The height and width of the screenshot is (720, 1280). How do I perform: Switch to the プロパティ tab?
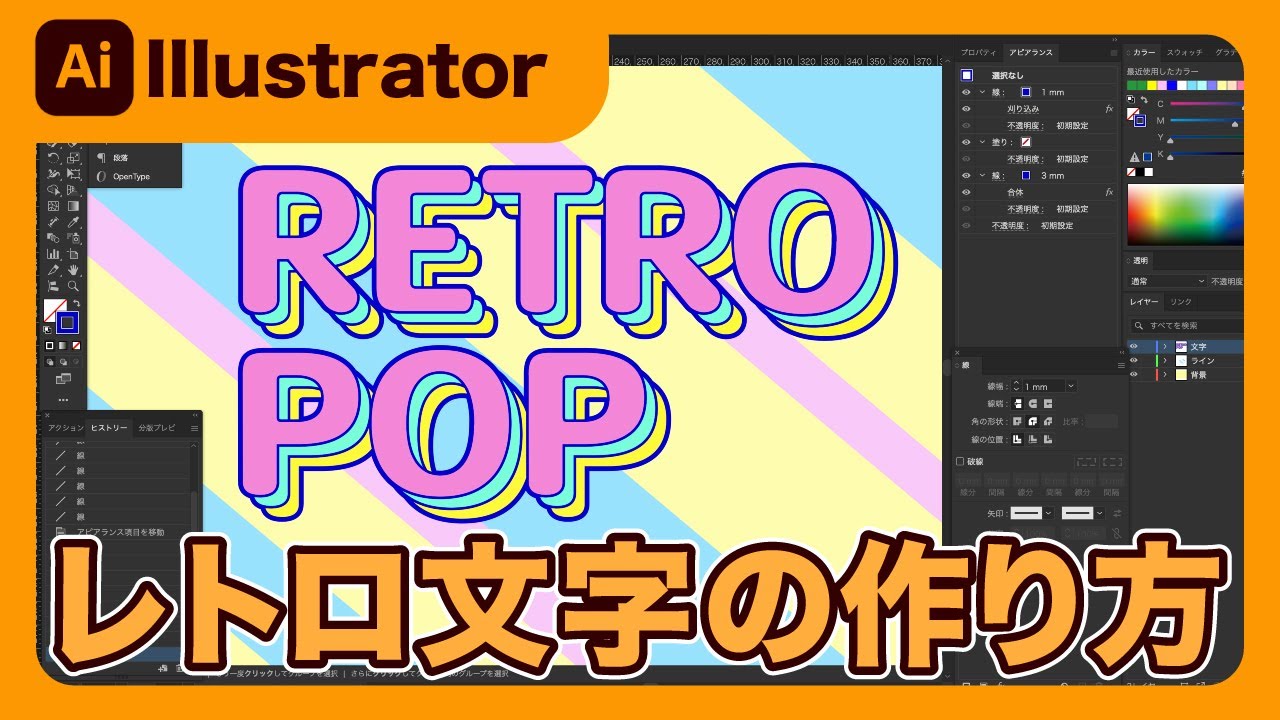tap(979, 52)
